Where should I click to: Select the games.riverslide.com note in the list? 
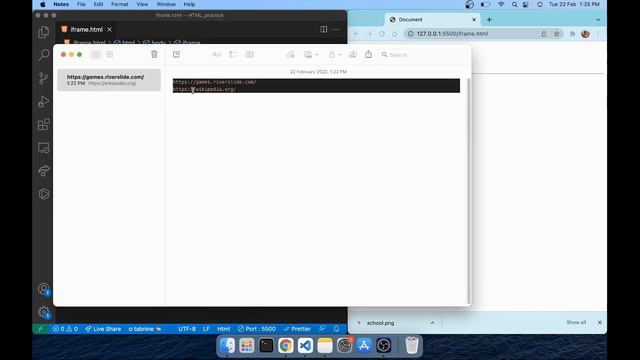tap(109, 80)
